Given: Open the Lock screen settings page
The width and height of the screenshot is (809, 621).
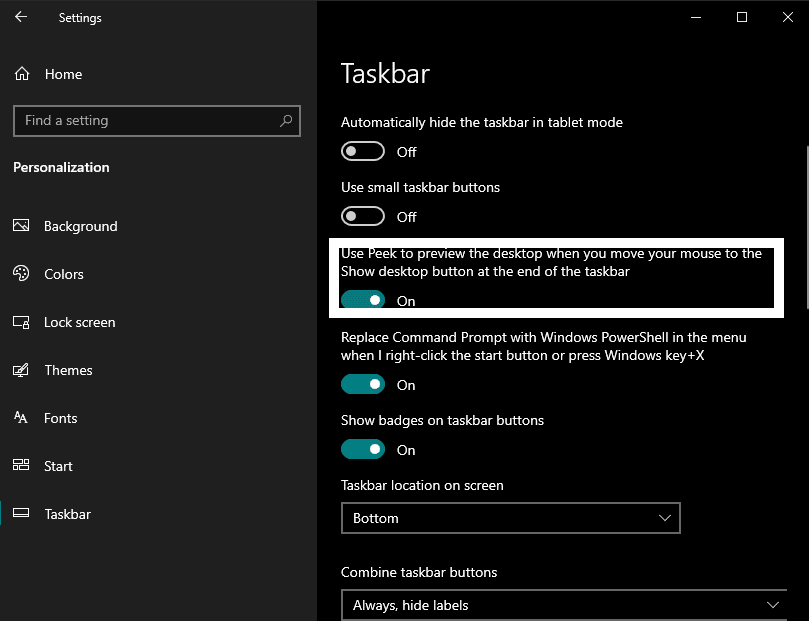Looking at the screenshot, I should [79, 322].
